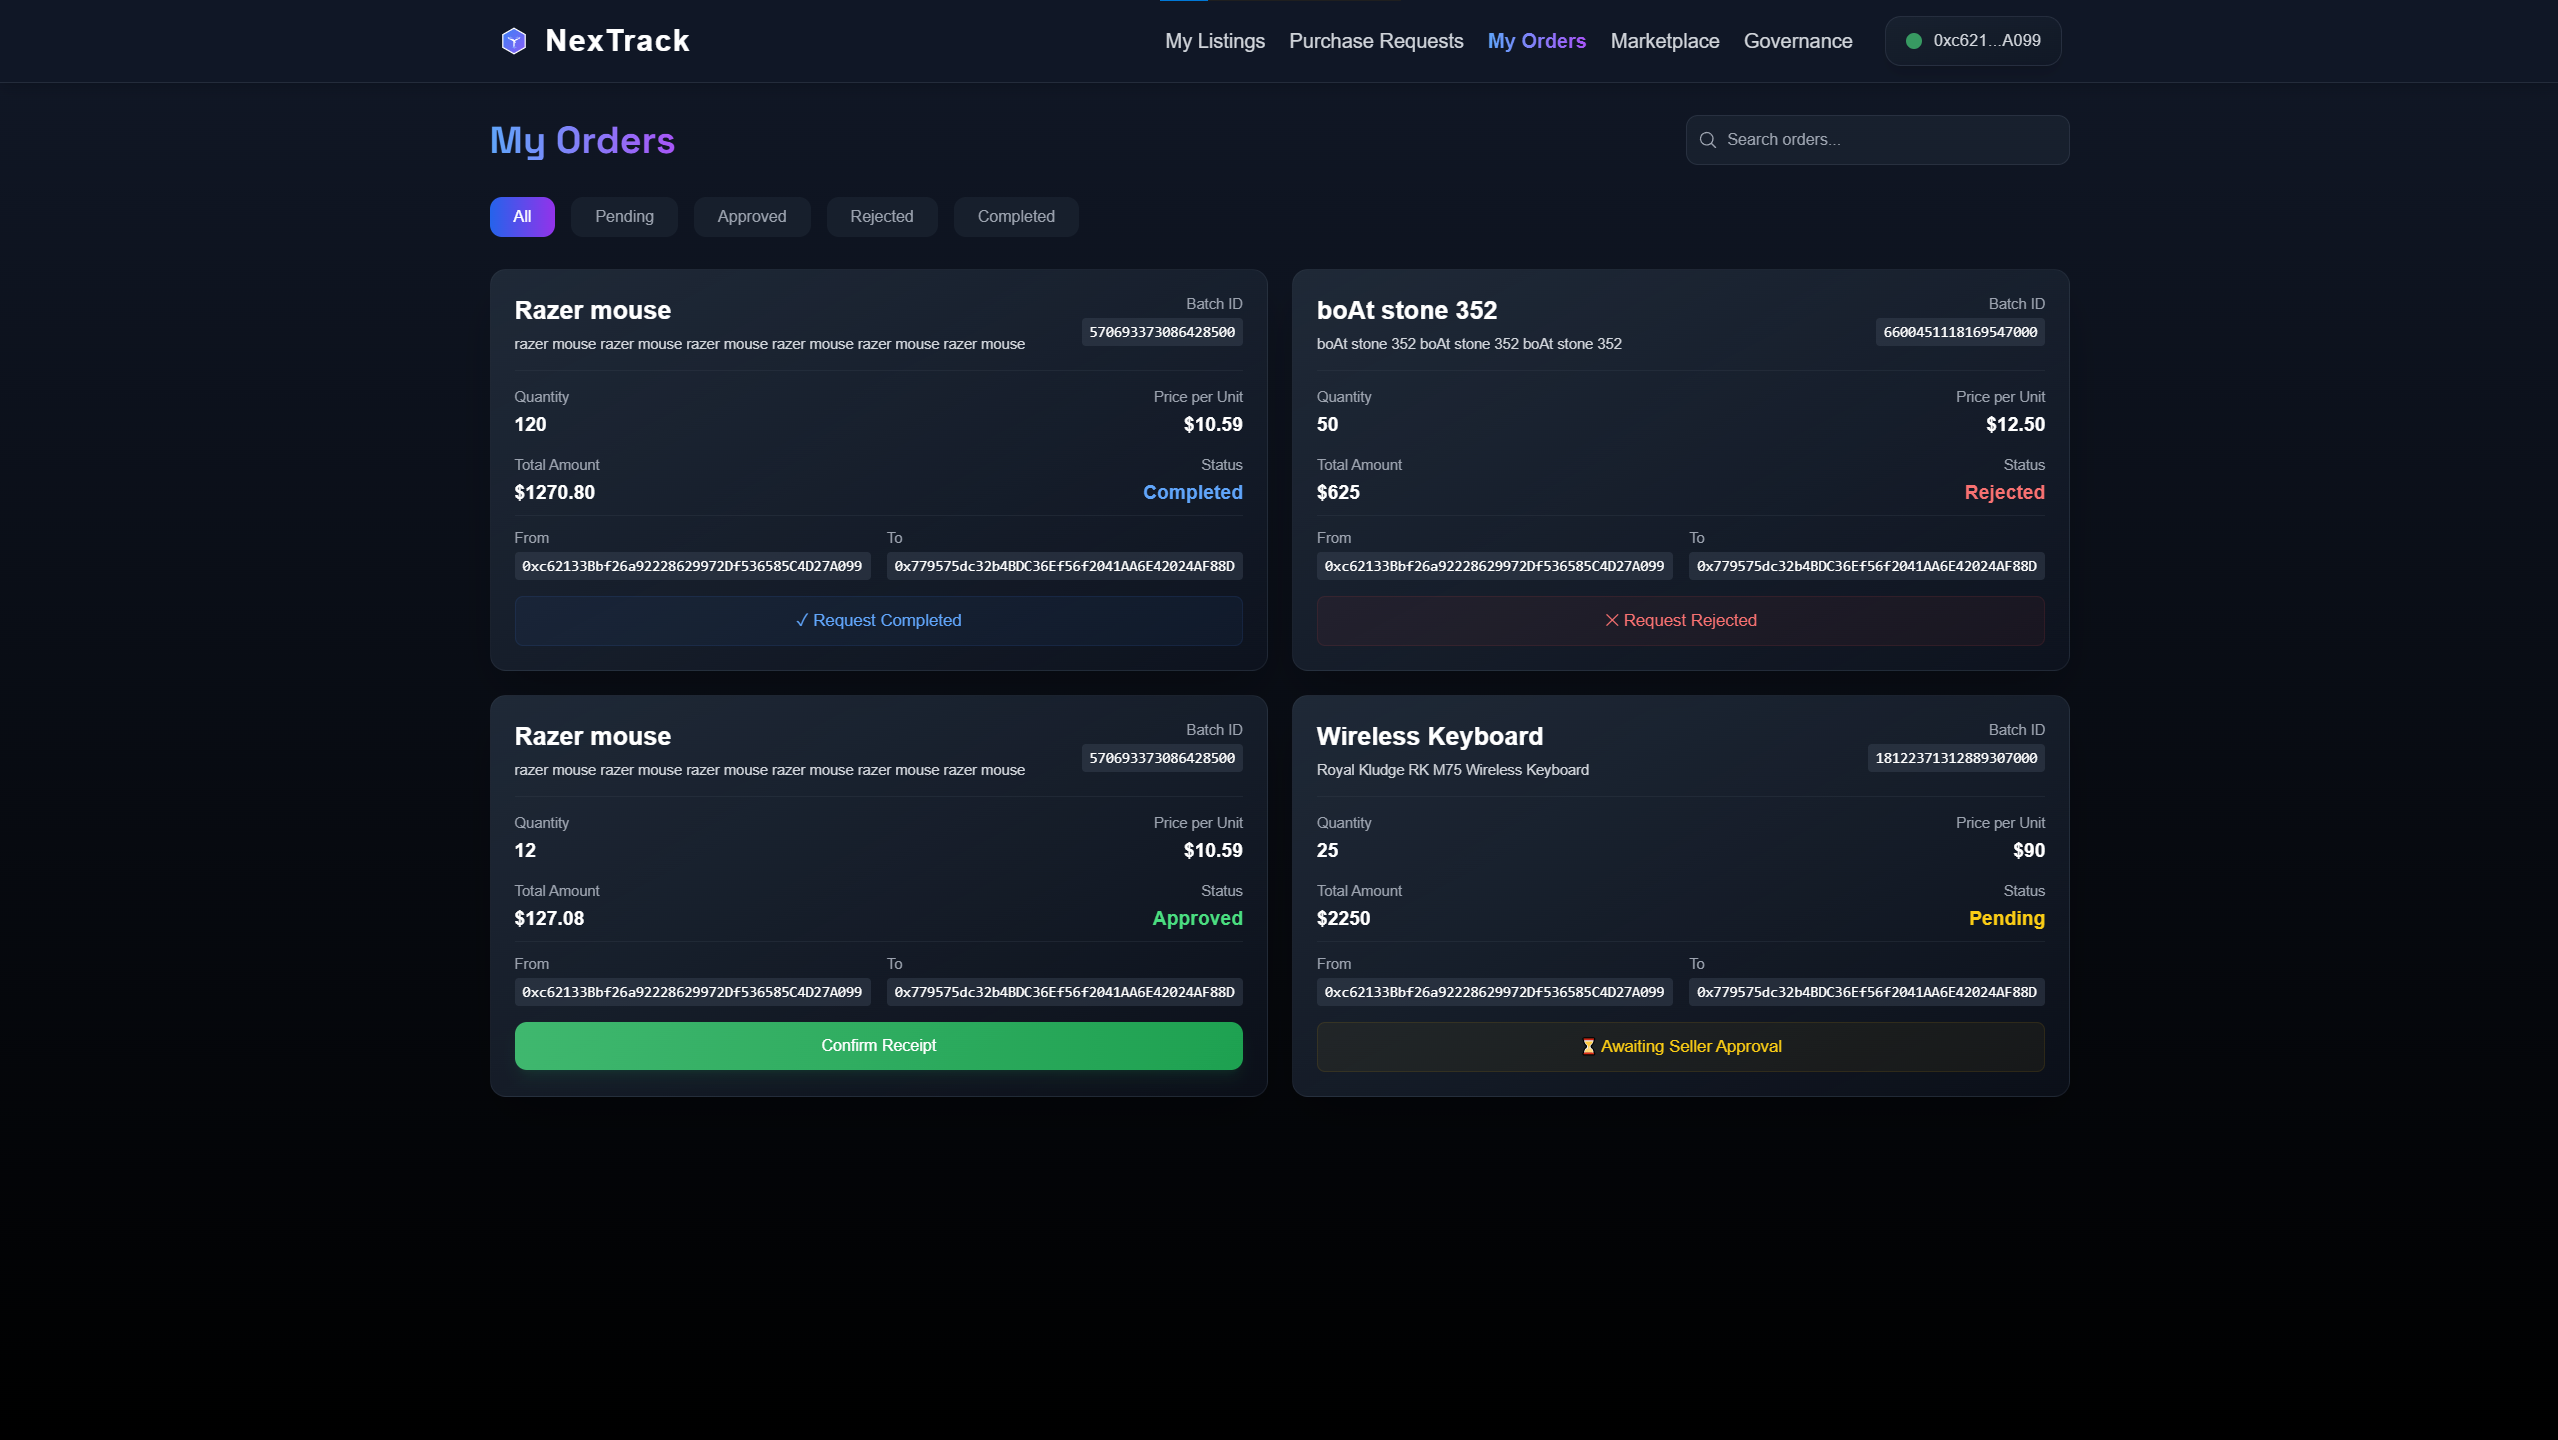
Task: Show only Approved orders
Action: pyautogui.click(x=751, y=216)
